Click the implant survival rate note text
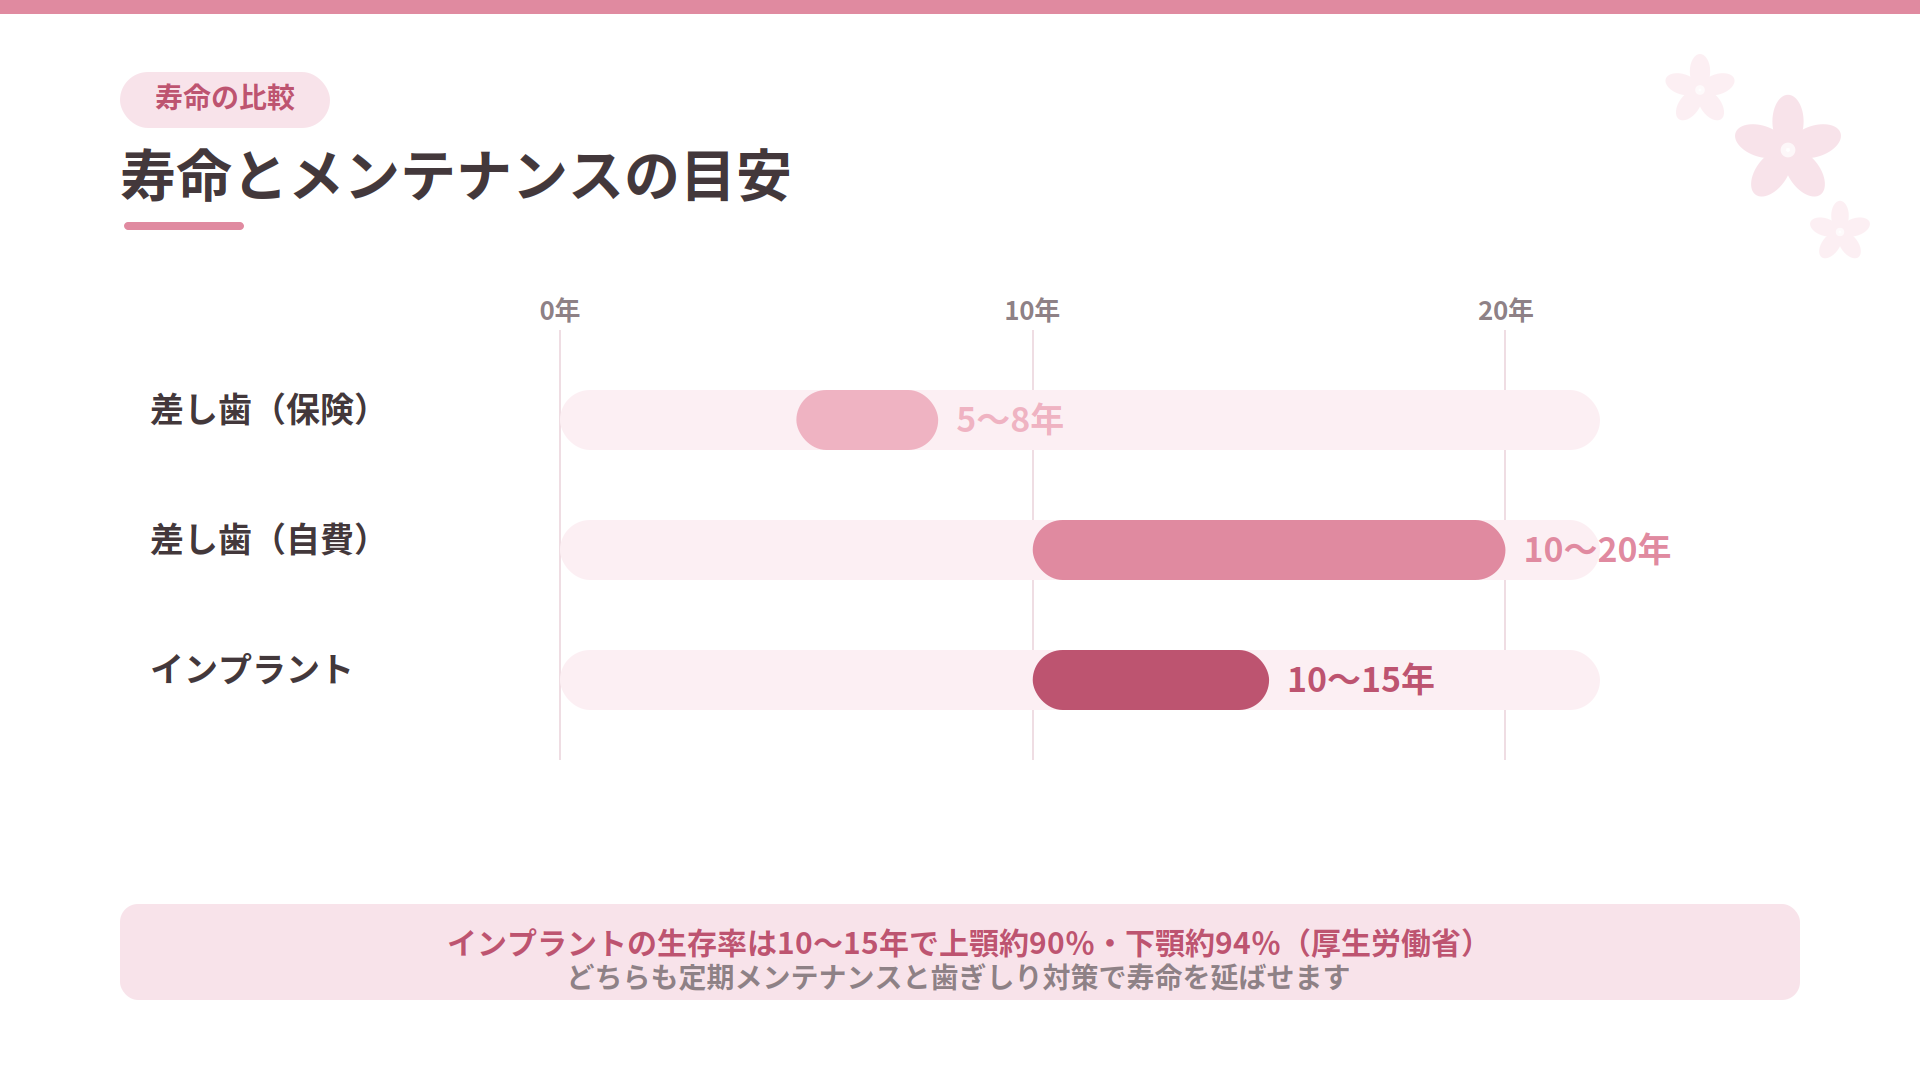The width and height of the screenshot is (1920, 1080). point(960,943)
